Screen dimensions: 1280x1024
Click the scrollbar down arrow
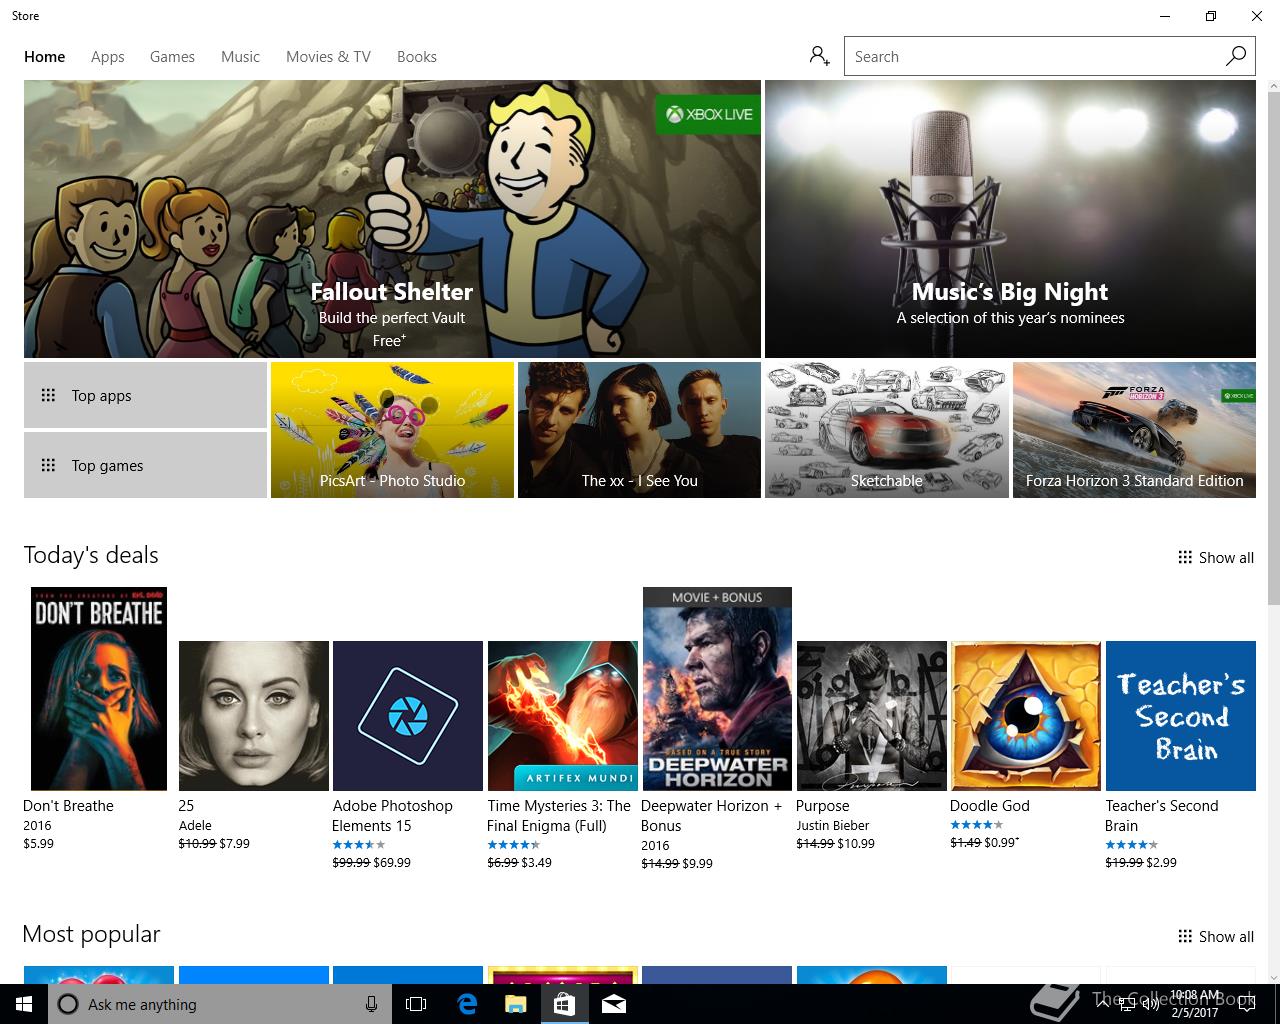1273,976
